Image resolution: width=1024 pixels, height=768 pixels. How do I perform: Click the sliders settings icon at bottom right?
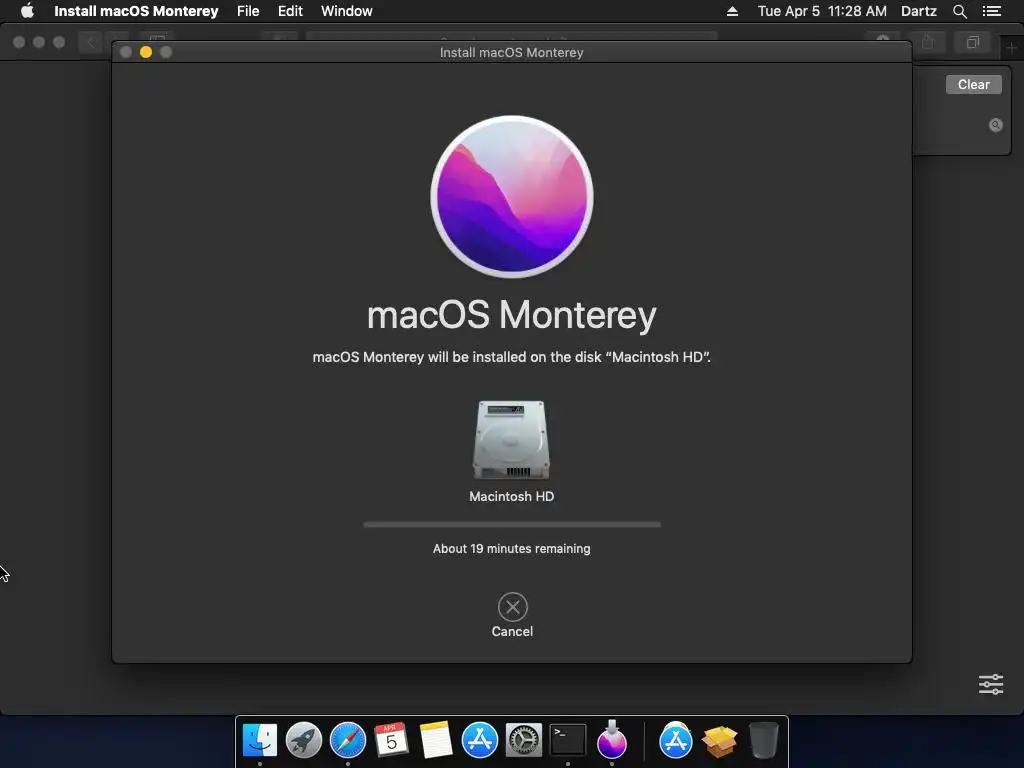(991, 684)
